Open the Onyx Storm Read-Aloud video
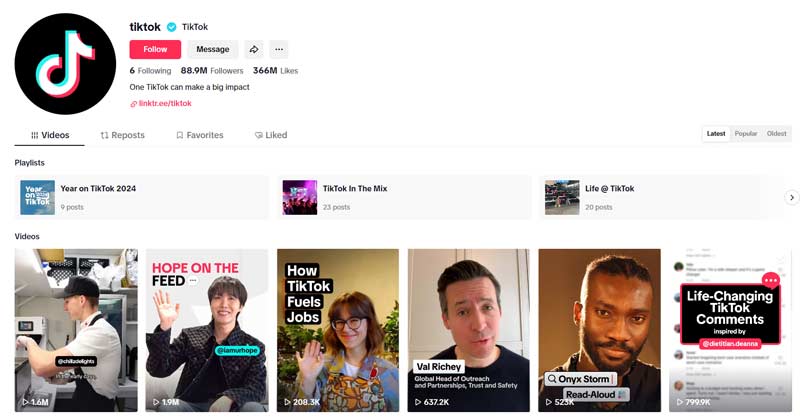 point(599,330)
